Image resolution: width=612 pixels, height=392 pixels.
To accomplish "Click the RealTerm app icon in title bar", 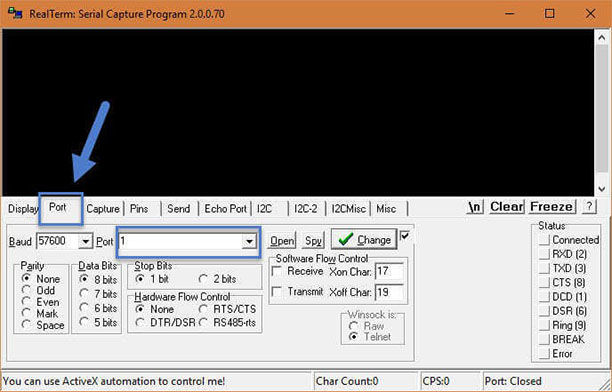I will point(15,14).
